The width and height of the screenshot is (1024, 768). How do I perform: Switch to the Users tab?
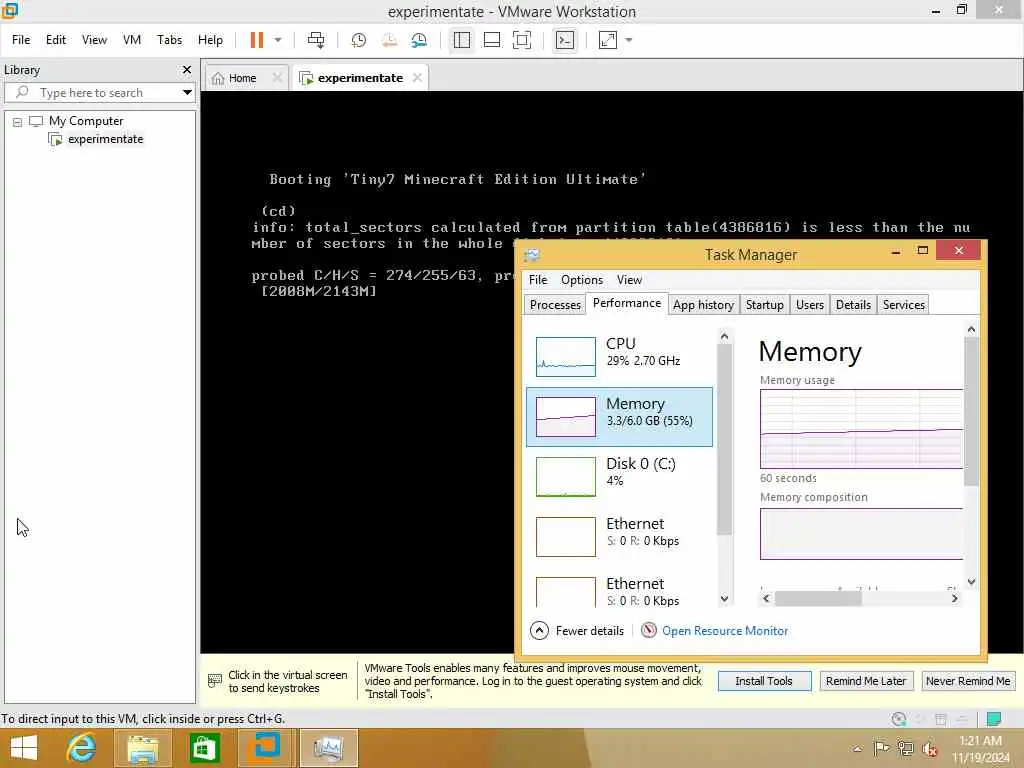coord(810,305)
